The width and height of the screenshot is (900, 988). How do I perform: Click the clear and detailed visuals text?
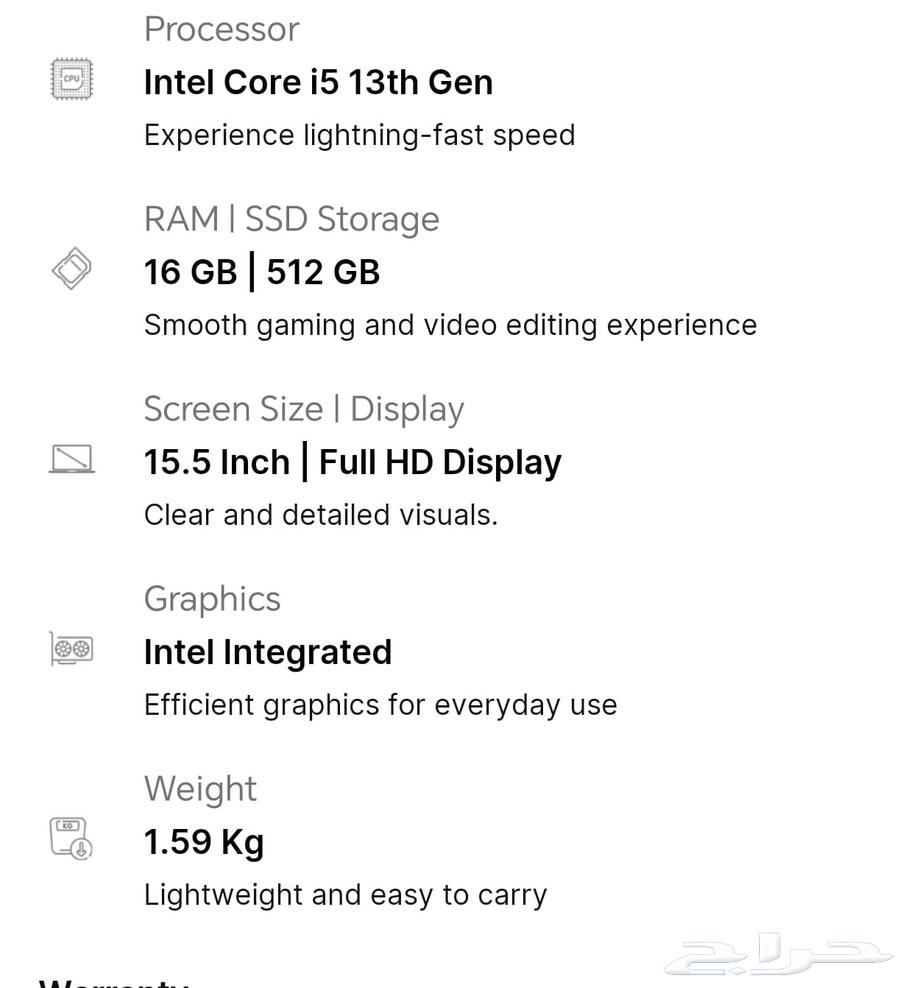pos(320,515)
